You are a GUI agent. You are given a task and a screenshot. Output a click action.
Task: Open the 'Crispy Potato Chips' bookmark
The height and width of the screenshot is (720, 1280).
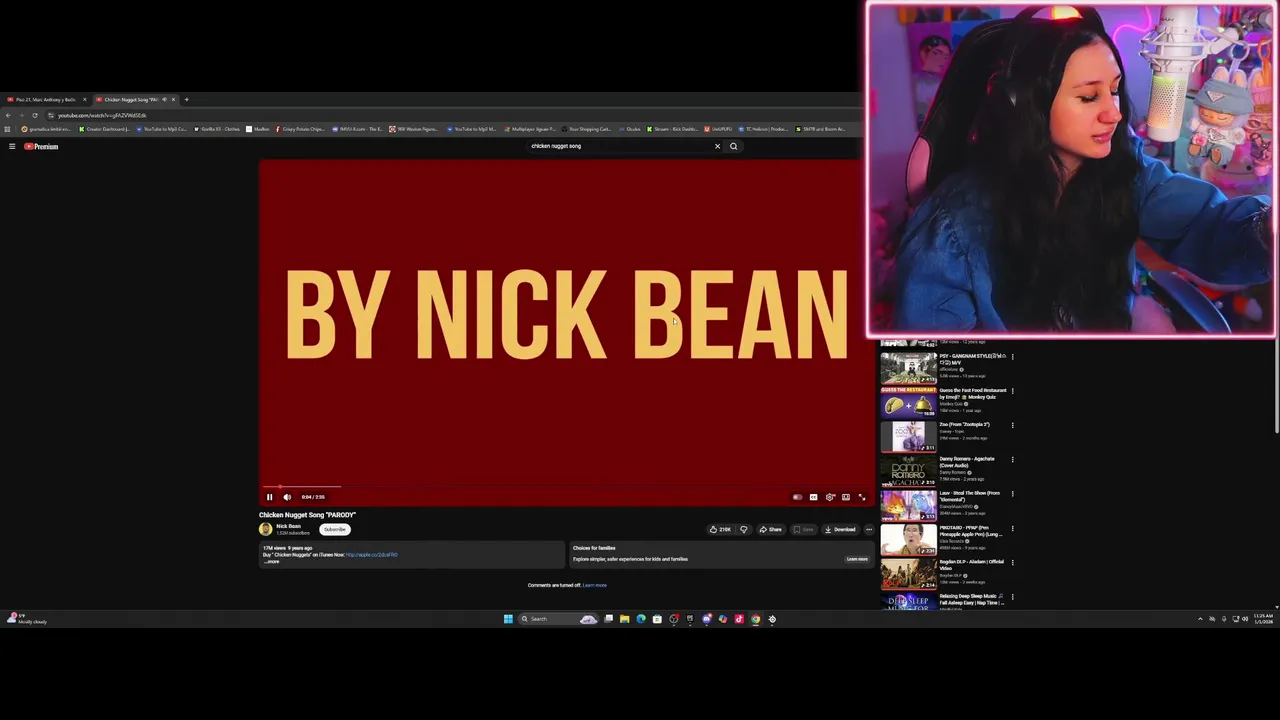point(300,129)
